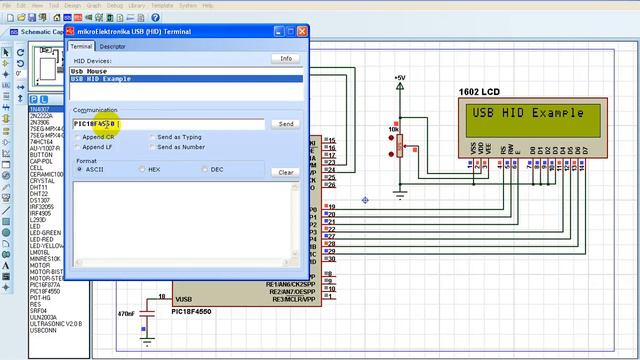Open the Debug menu
640x360 pixels.
click(115, 6)
